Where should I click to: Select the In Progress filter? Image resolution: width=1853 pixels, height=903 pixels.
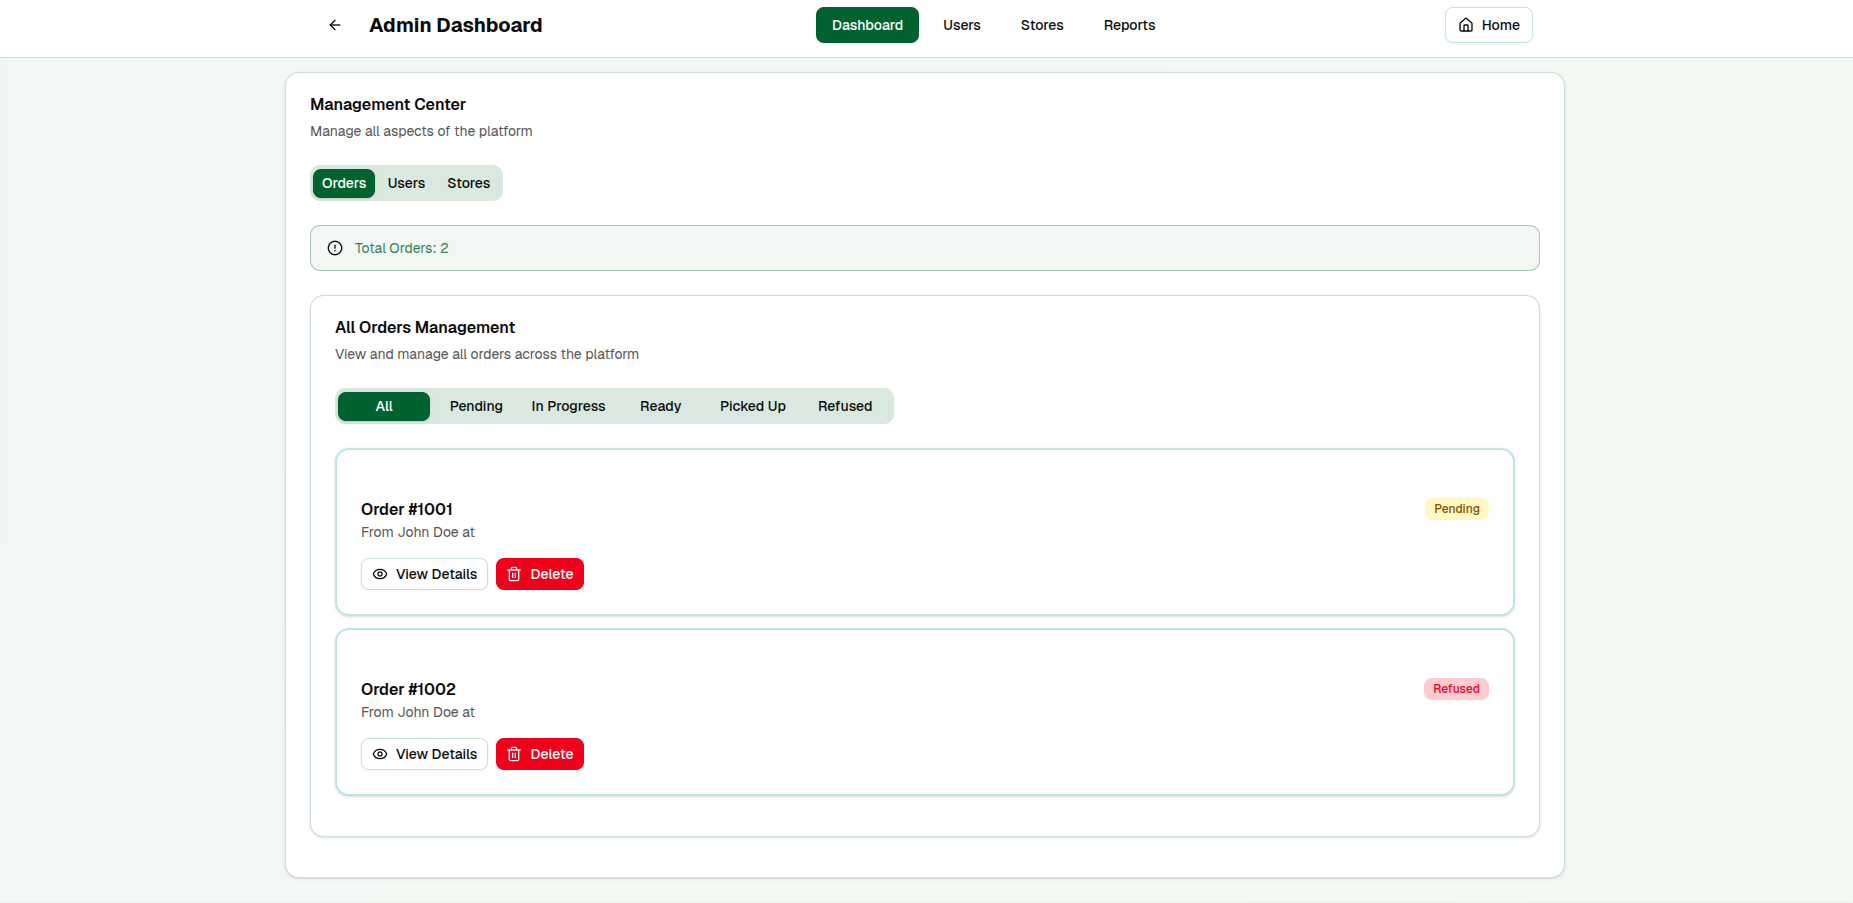pyautogui.click(x=568, y=406)
